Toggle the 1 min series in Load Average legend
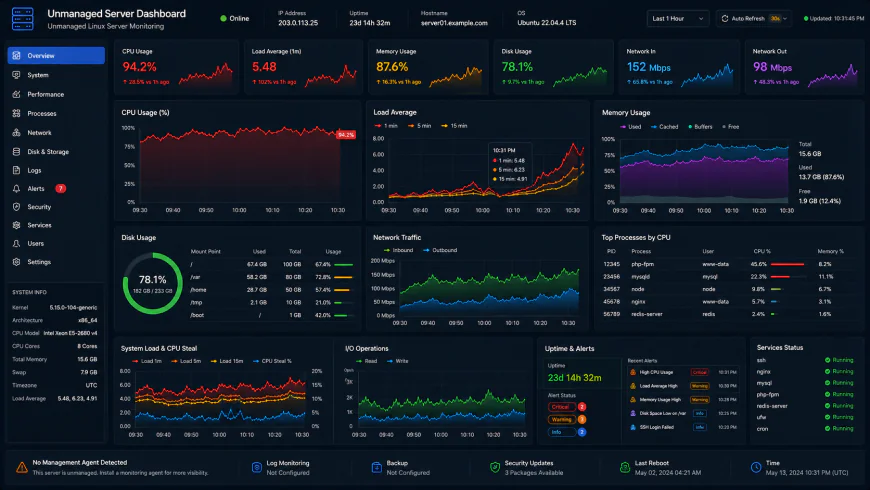Viewport: 870px width, 490px height. [386, 126]
